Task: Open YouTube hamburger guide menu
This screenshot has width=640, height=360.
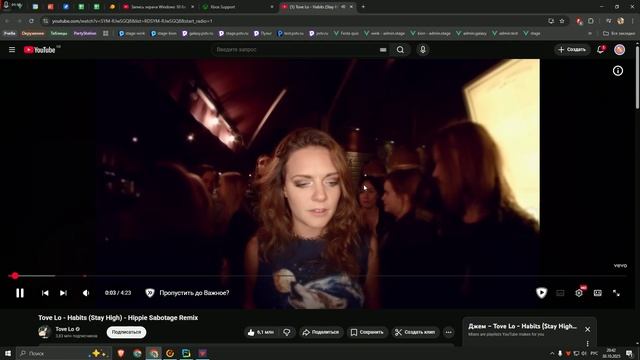Action: click(12, 49)
